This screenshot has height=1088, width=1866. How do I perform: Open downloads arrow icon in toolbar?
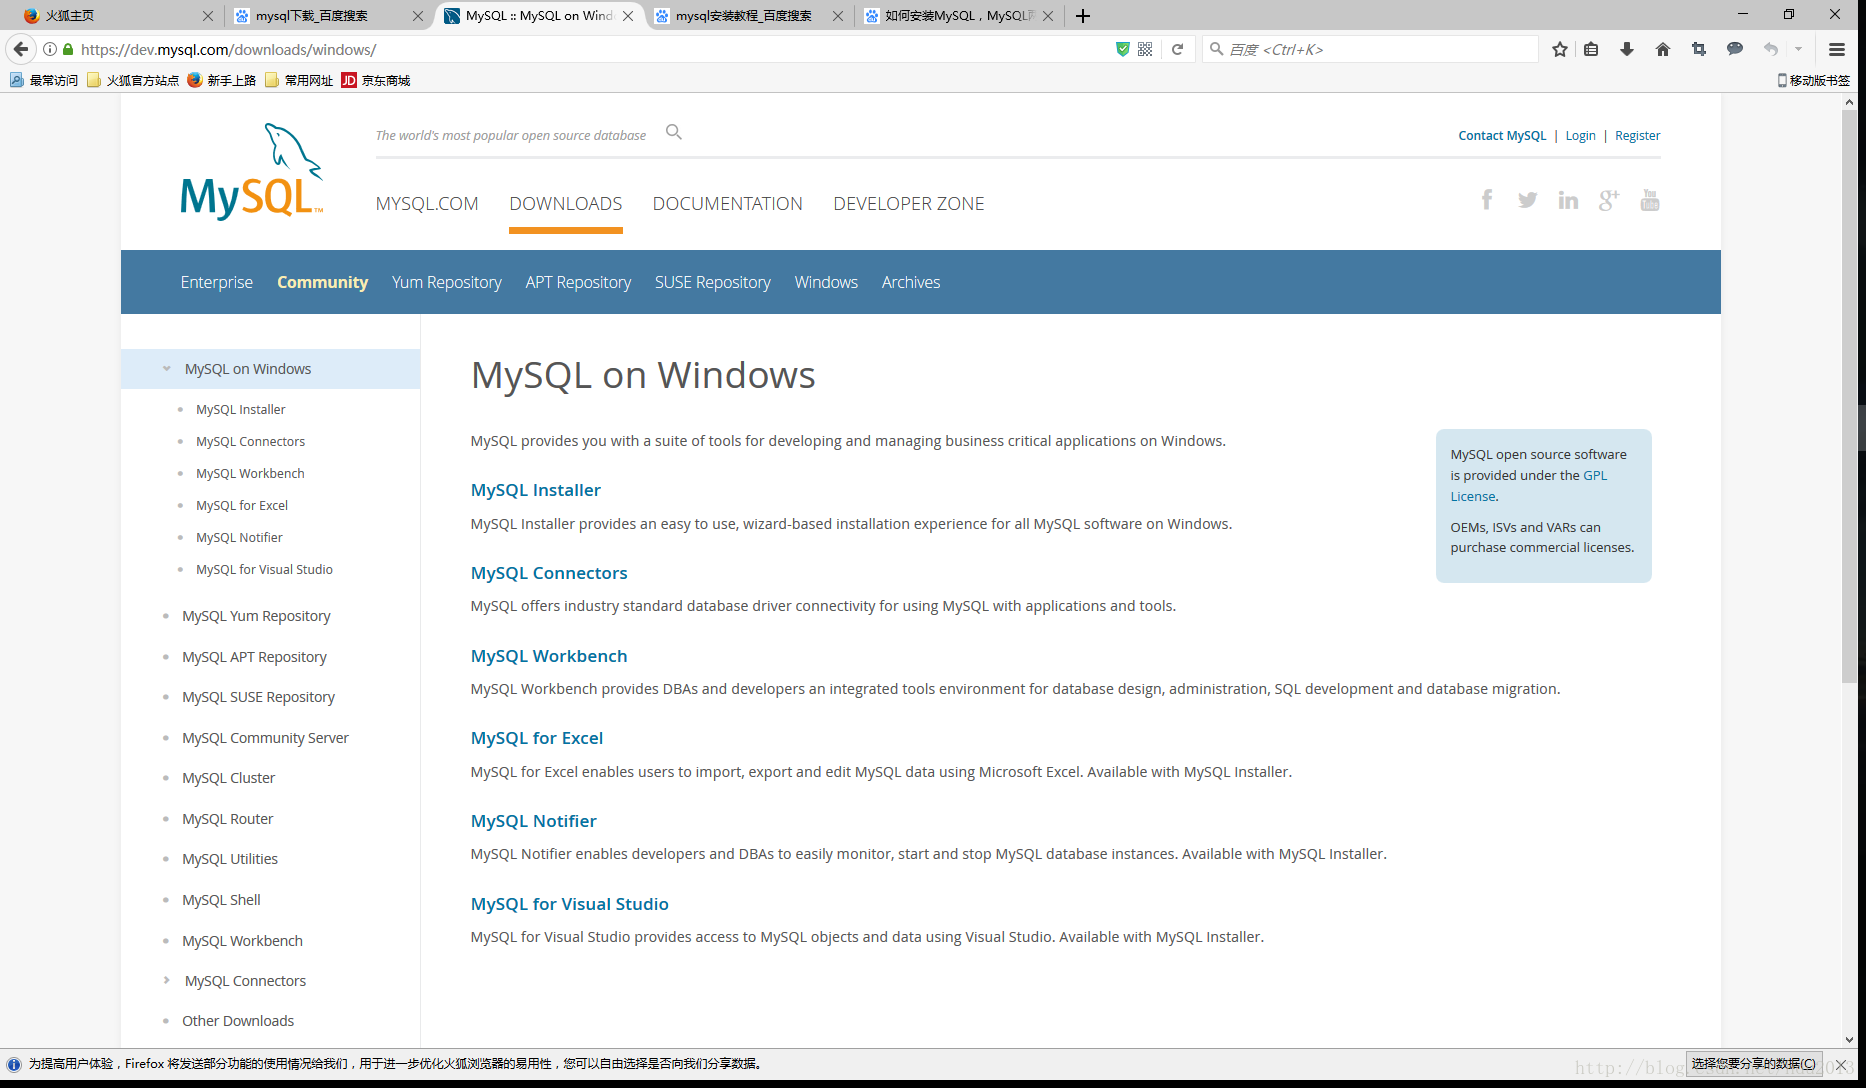(x=1627, y=49)
